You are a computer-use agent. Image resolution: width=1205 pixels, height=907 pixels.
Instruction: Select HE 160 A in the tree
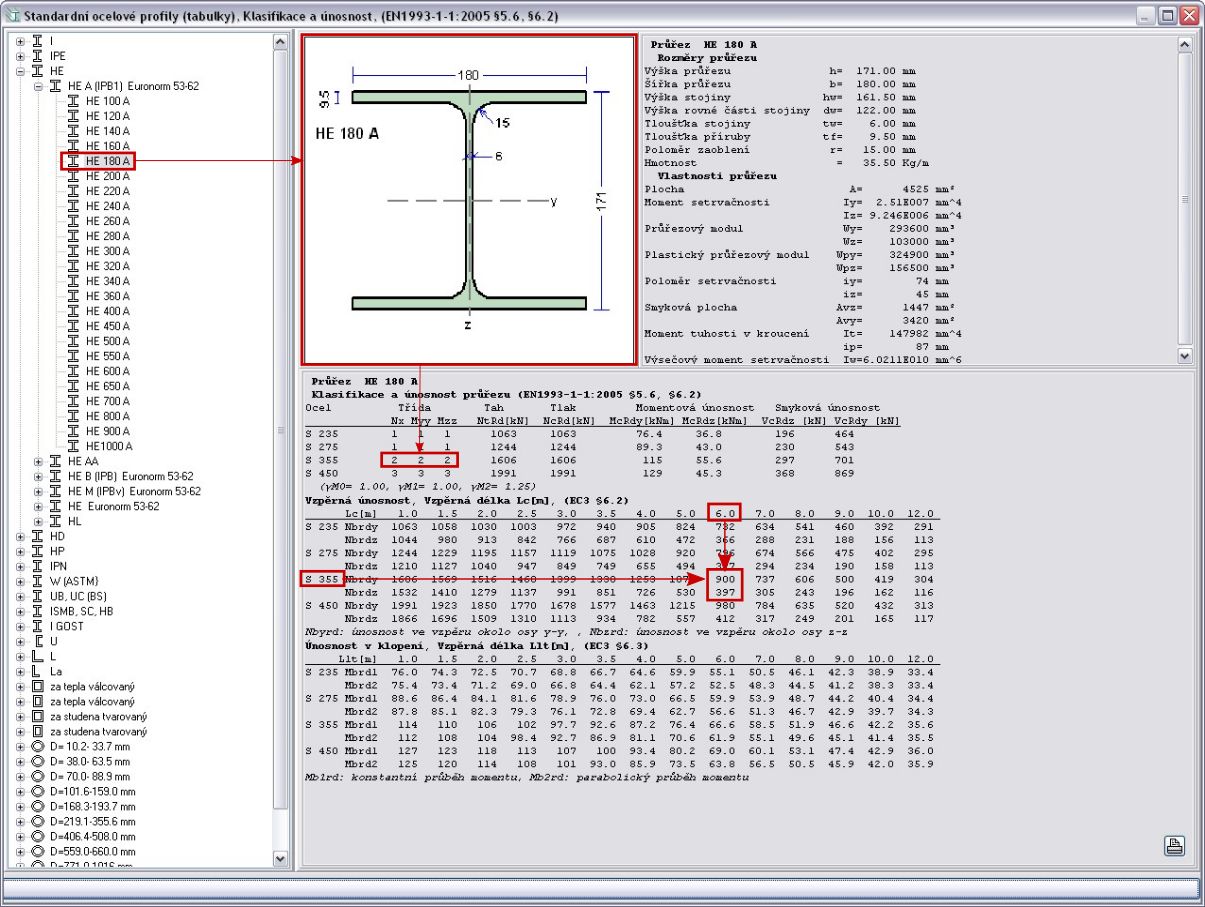coord(107,146)
